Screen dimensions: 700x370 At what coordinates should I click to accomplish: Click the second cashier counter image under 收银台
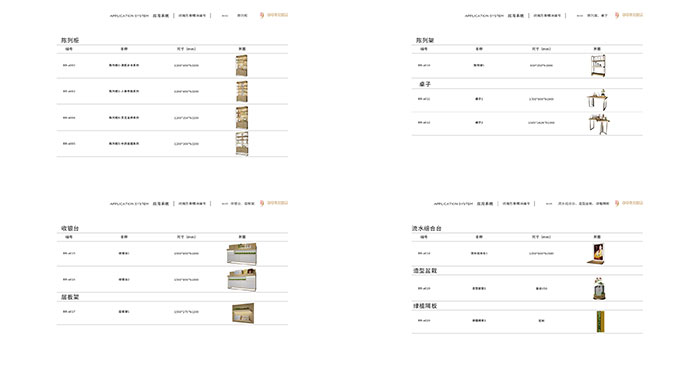(242, 280)
